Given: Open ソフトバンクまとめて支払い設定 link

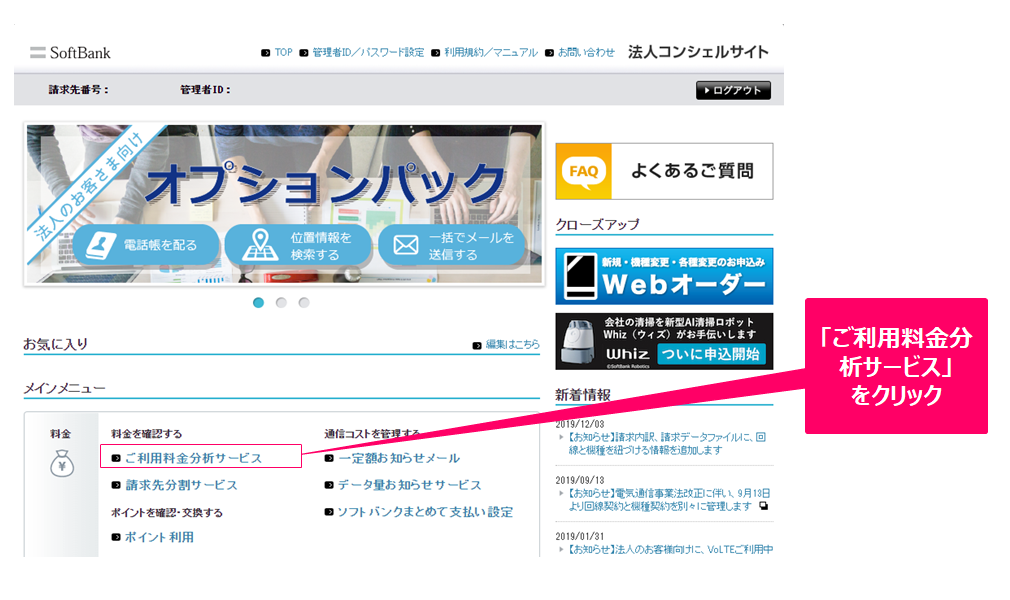Looking at the screenshot, I should click(x=425, y=512).
